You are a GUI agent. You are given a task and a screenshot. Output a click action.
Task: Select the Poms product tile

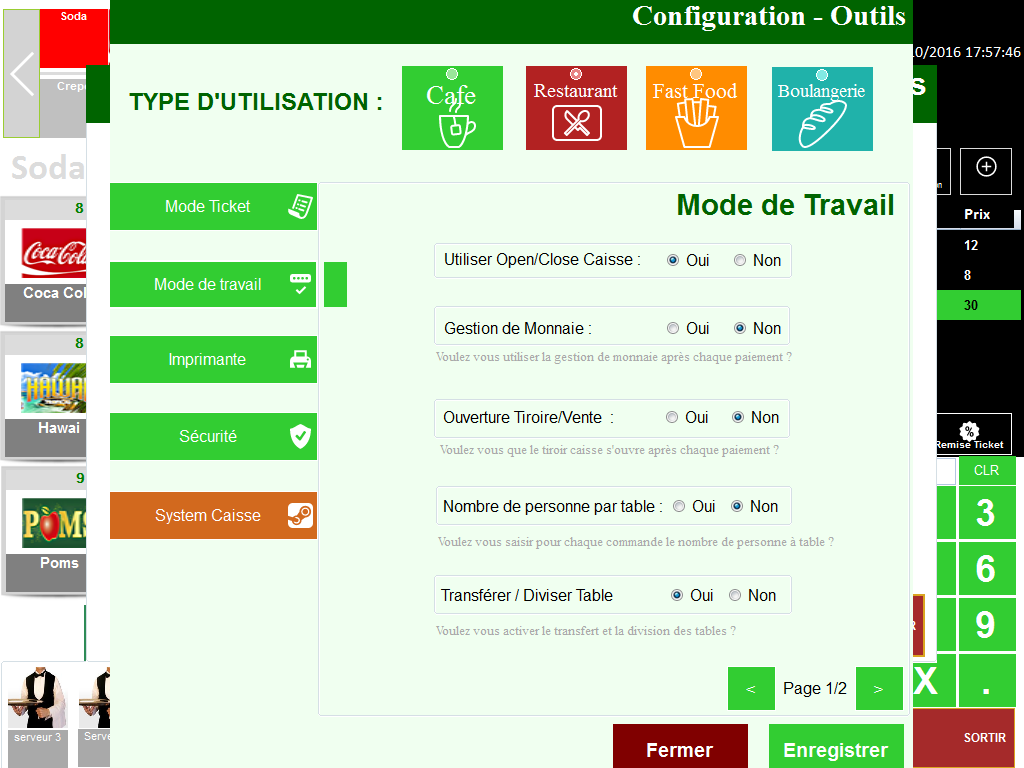pyautogui.click(x=46, y=531)
